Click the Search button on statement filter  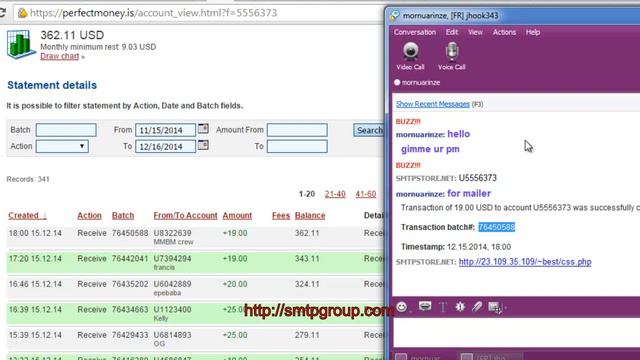(369, 130)
